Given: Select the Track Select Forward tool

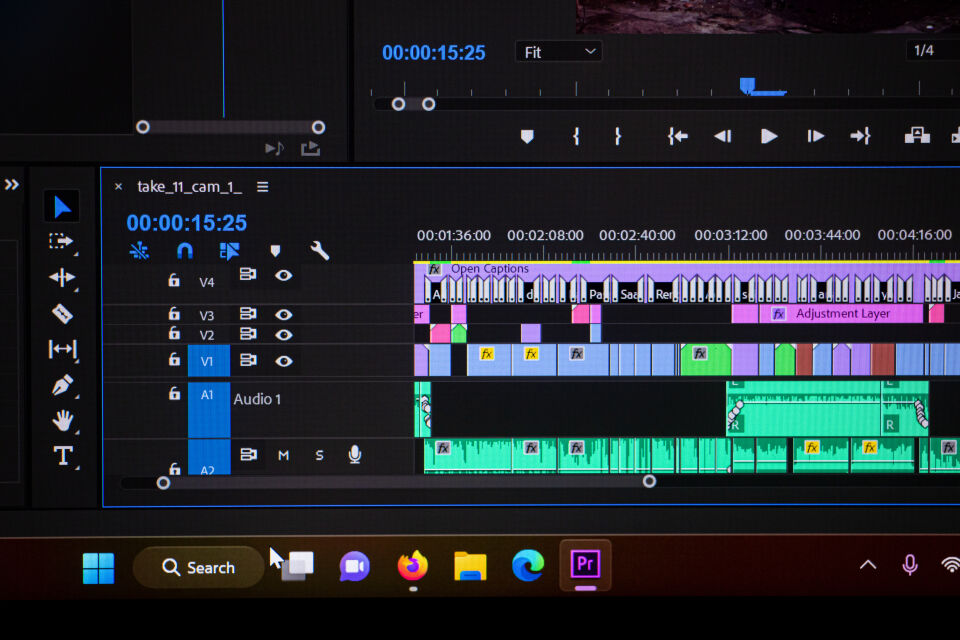Looking at the screenshot, I should coord(62,242).
